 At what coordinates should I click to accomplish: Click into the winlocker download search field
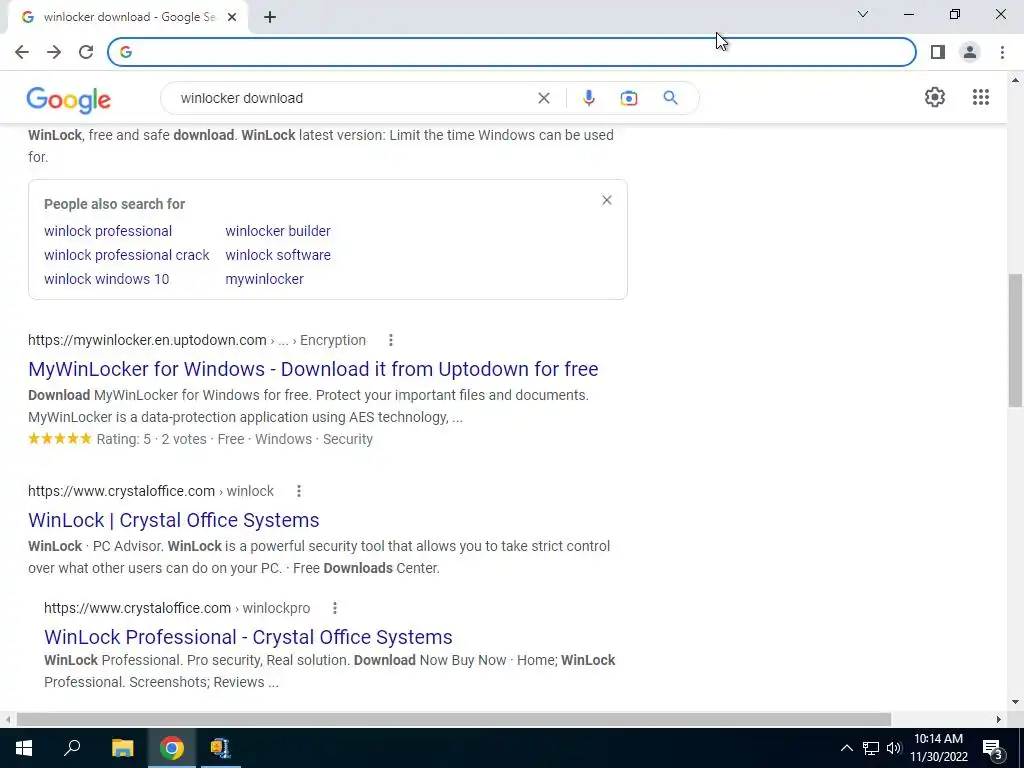[x=353, y=98]
